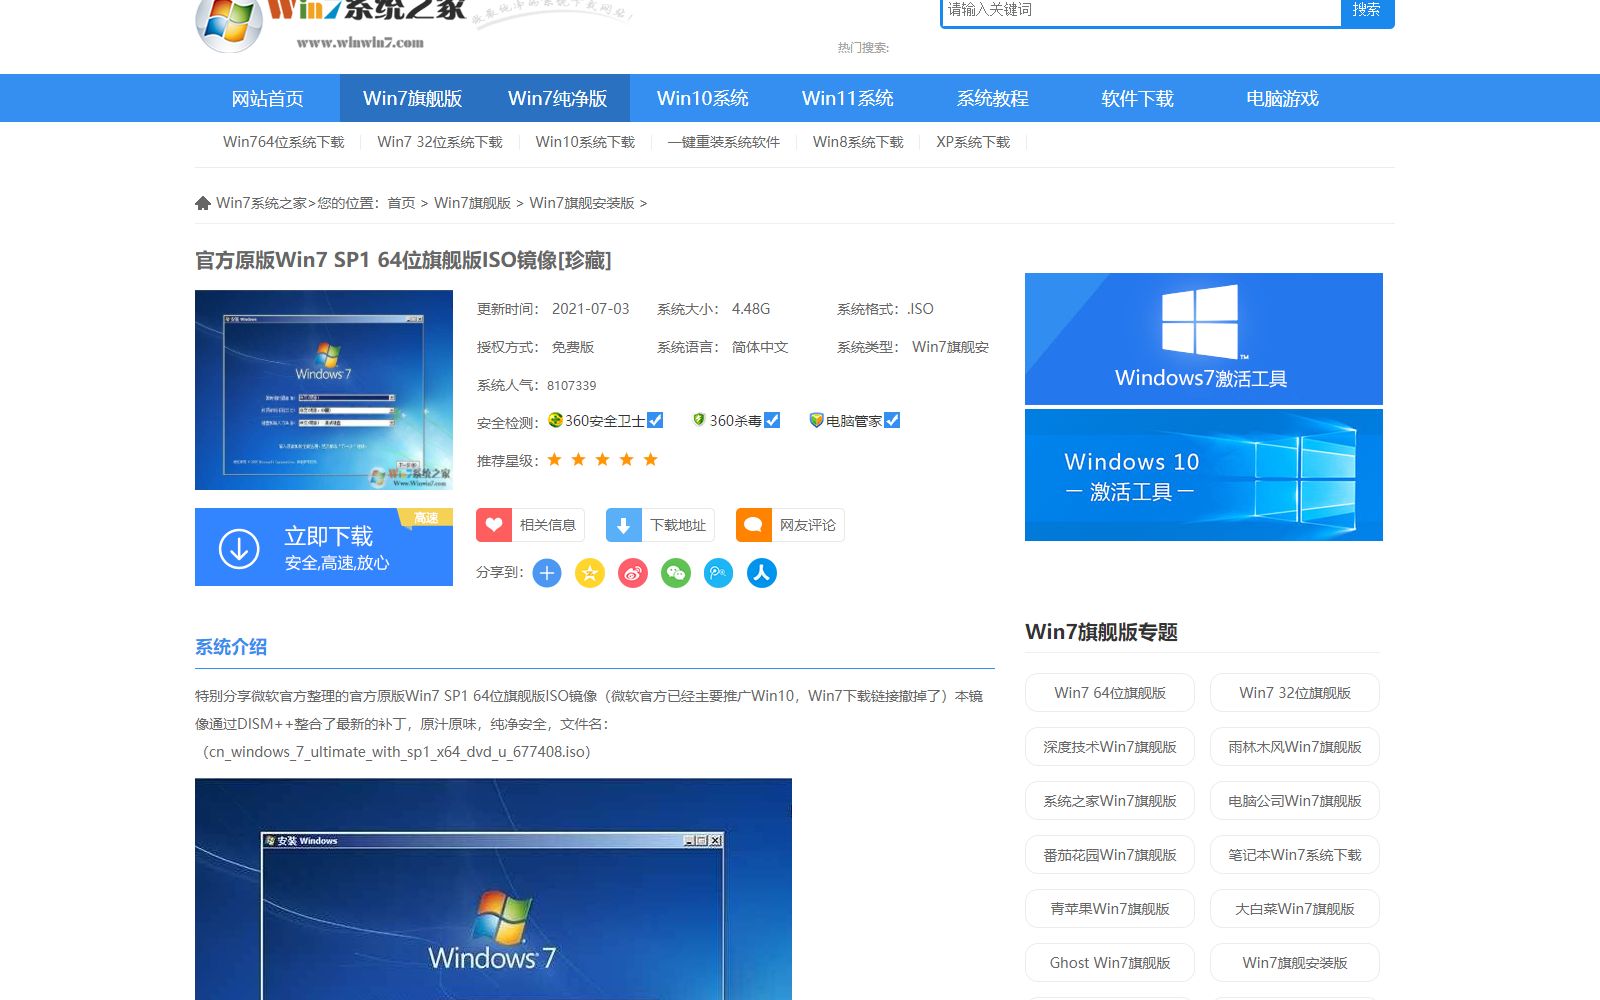The image size is (1600, 1000).
Task: Toggle the 电脑管家 checkbox
Action: coord(892,420)
